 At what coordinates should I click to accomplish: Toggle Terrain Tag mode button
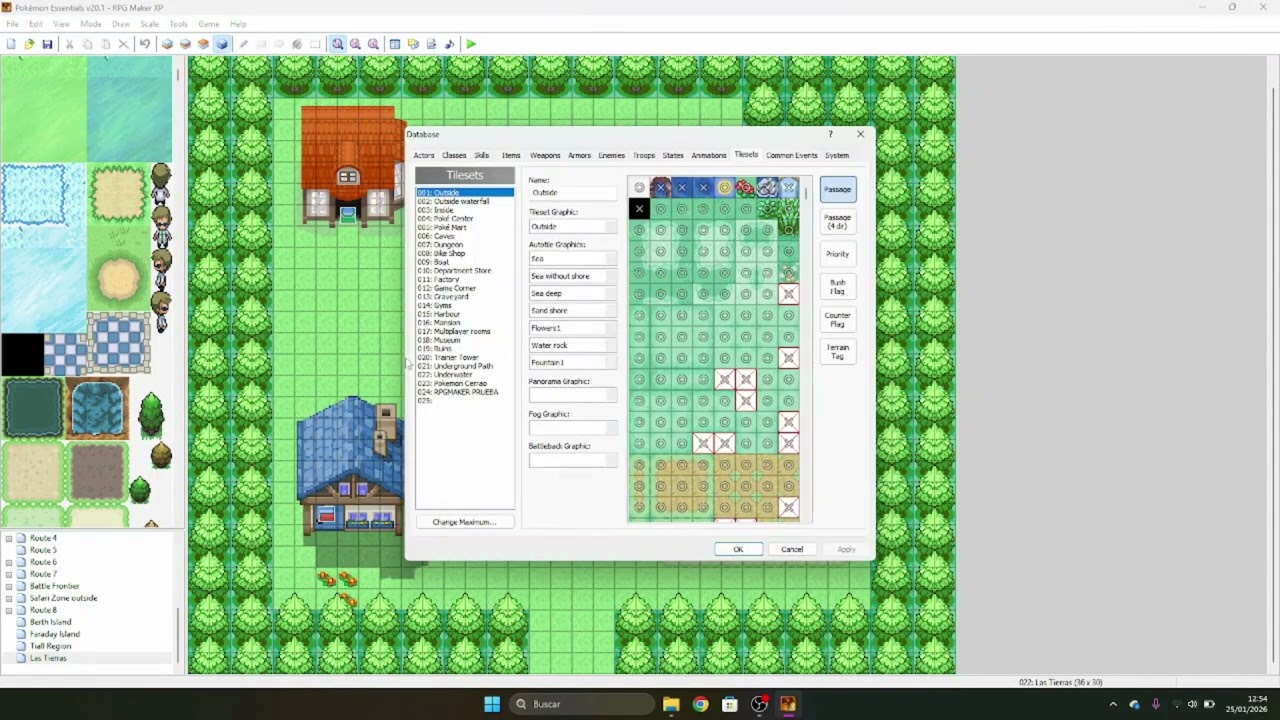click(x=838, y=351)
